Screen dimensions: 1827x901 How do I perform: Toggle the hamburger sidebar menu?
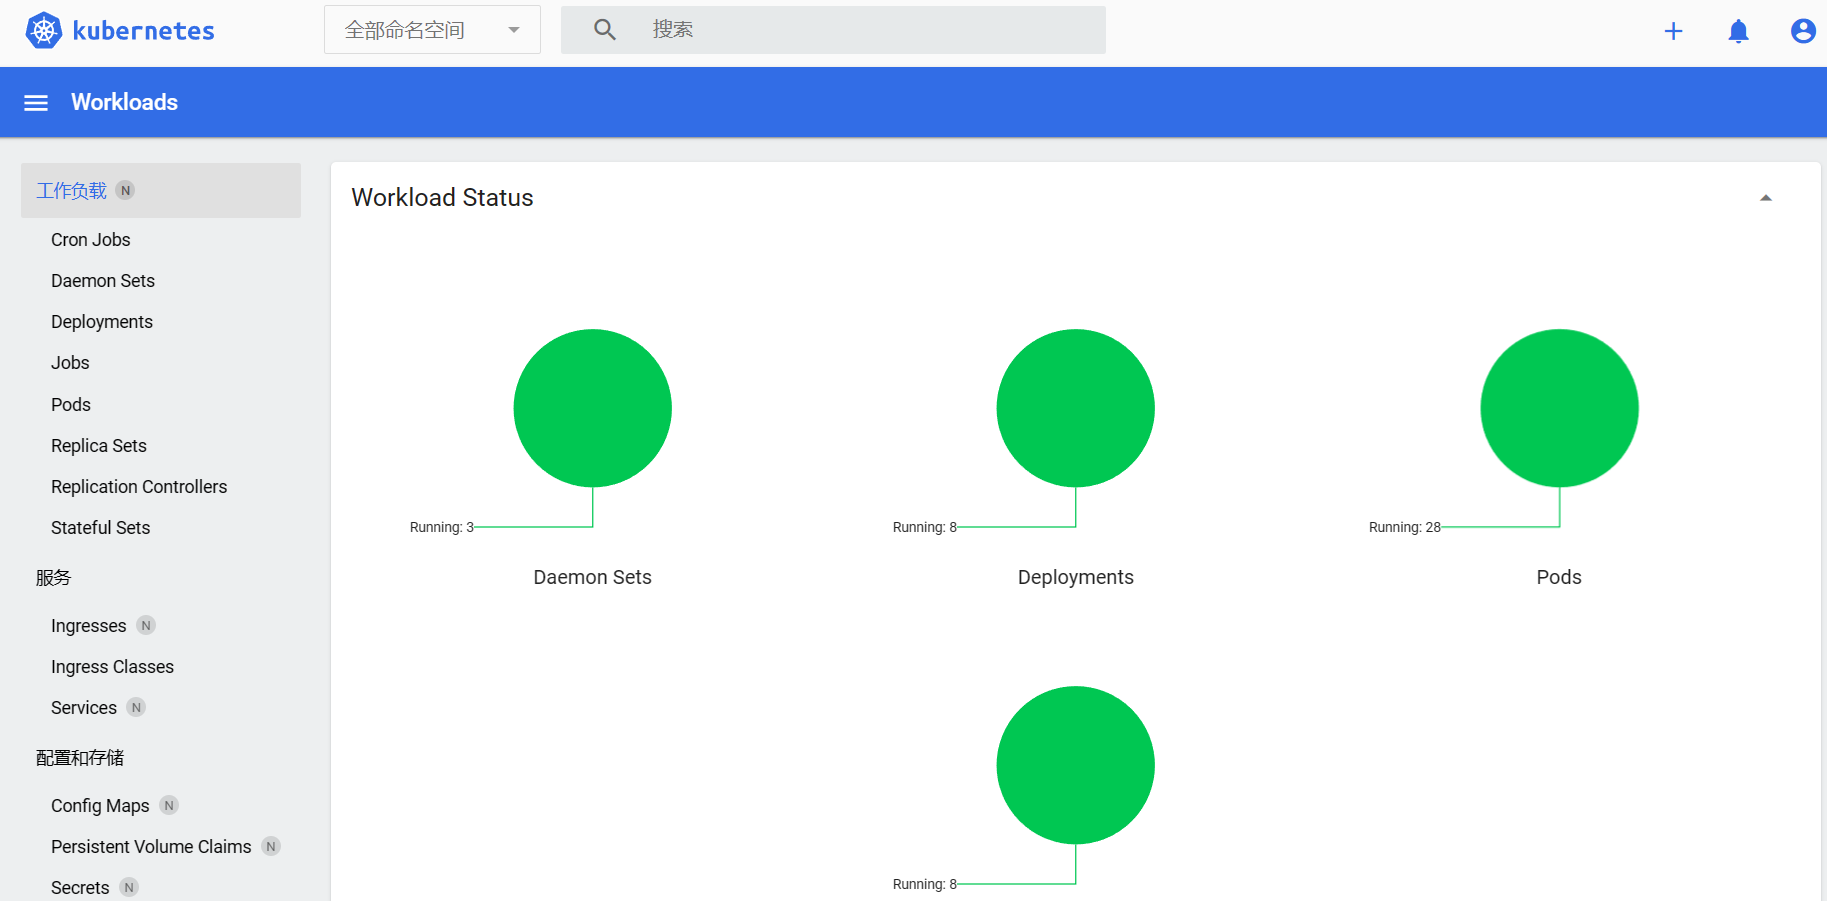tap(36, 103)
